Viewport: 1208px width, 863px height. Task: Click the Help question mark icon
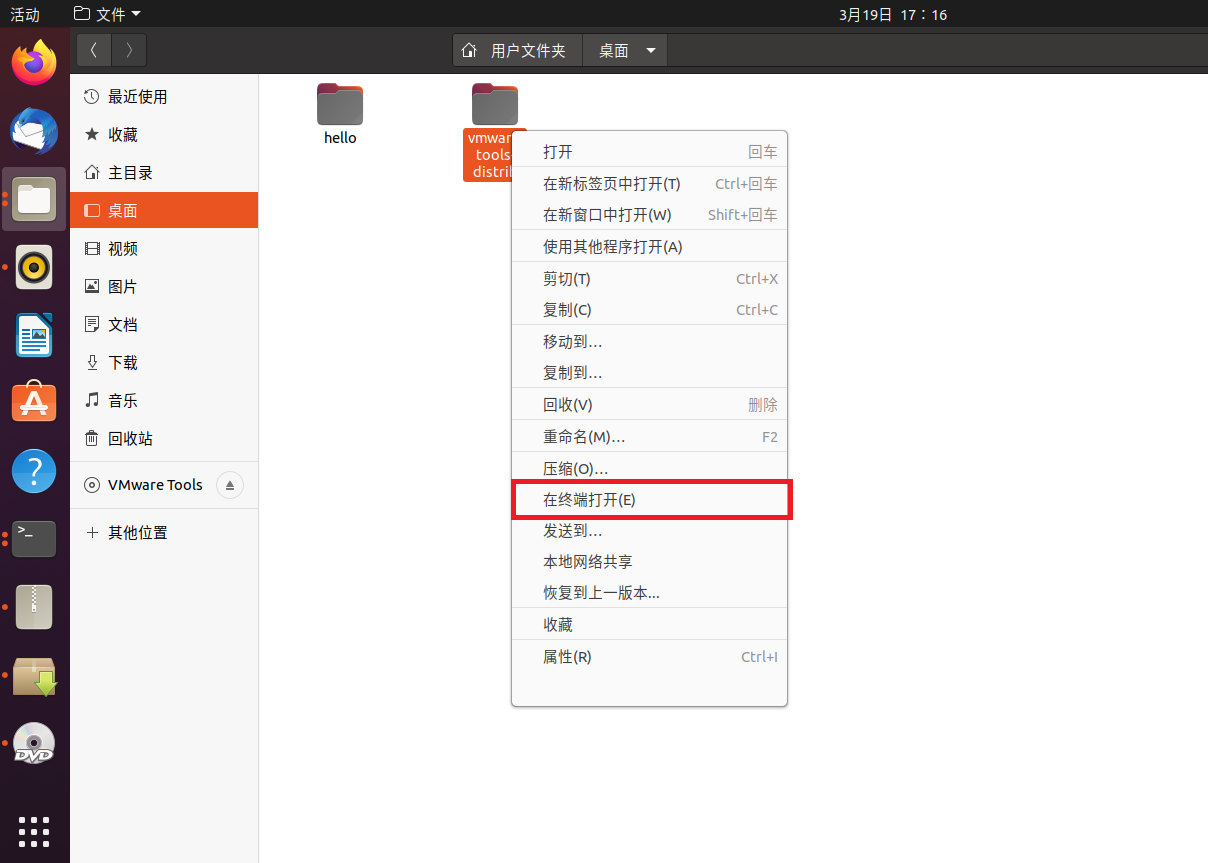tap(34, 471)
